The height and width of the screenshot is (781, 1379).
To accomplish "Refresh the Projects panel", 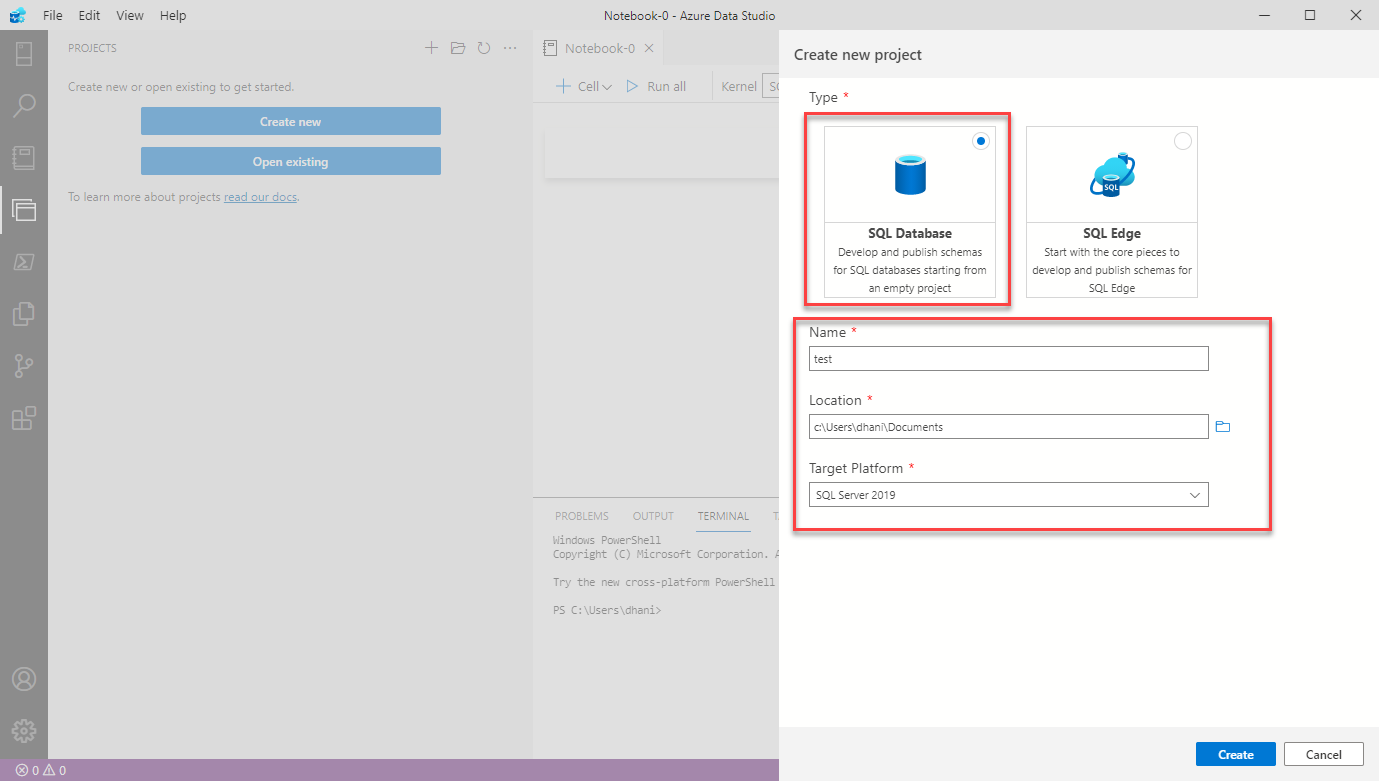I will pos(484,48).
